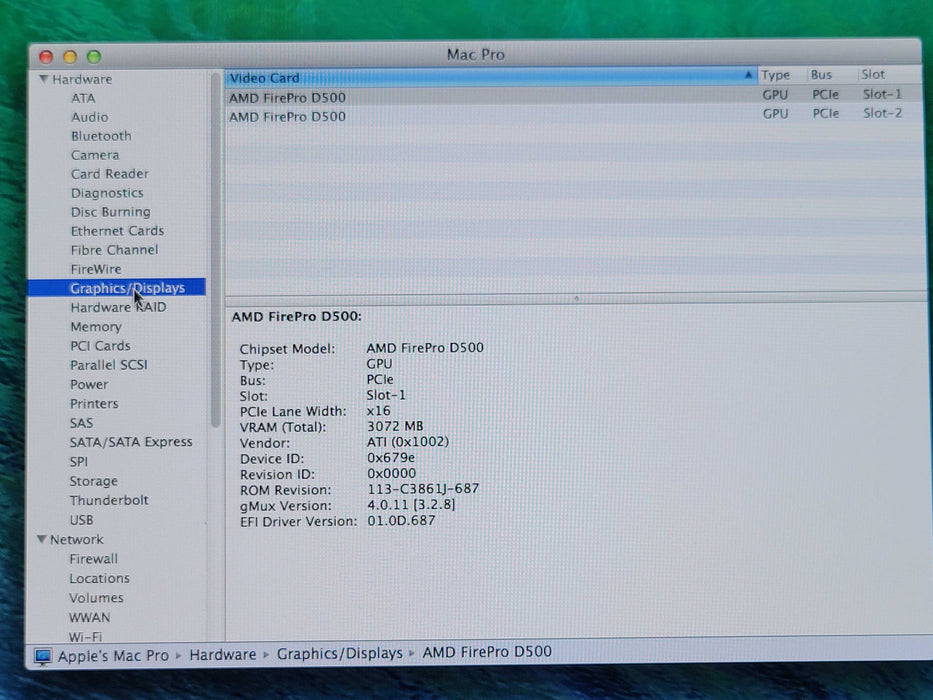Select Firewall under Network
Screen dimensions: 933x700
pyautogui.click(x=93, y=559)
